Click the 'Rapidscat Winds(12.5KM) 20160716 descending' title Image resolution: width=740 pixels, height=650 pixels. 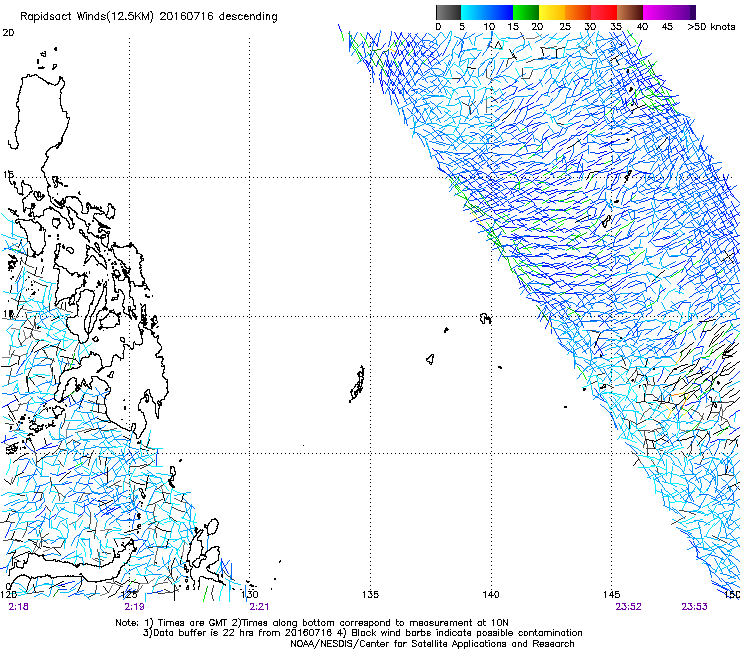[x=149, y=17]
